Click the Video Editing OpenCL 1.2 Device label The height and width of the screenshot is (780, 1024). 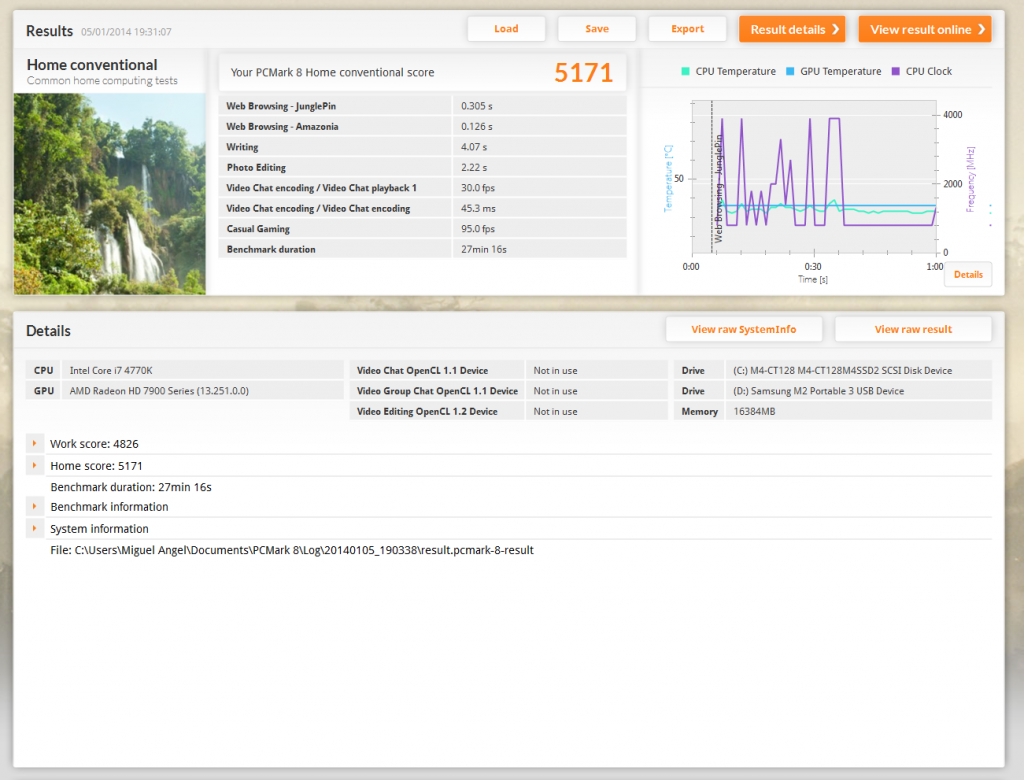427,412
